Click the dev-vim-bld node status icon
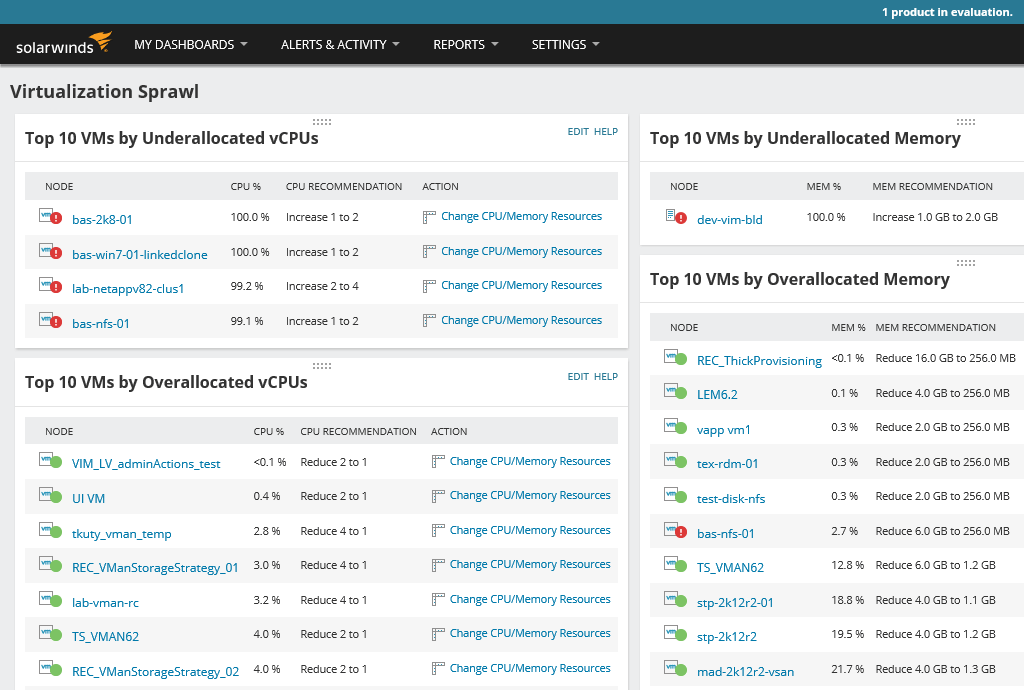This screenshot has width=1024, height=690. 675,216
